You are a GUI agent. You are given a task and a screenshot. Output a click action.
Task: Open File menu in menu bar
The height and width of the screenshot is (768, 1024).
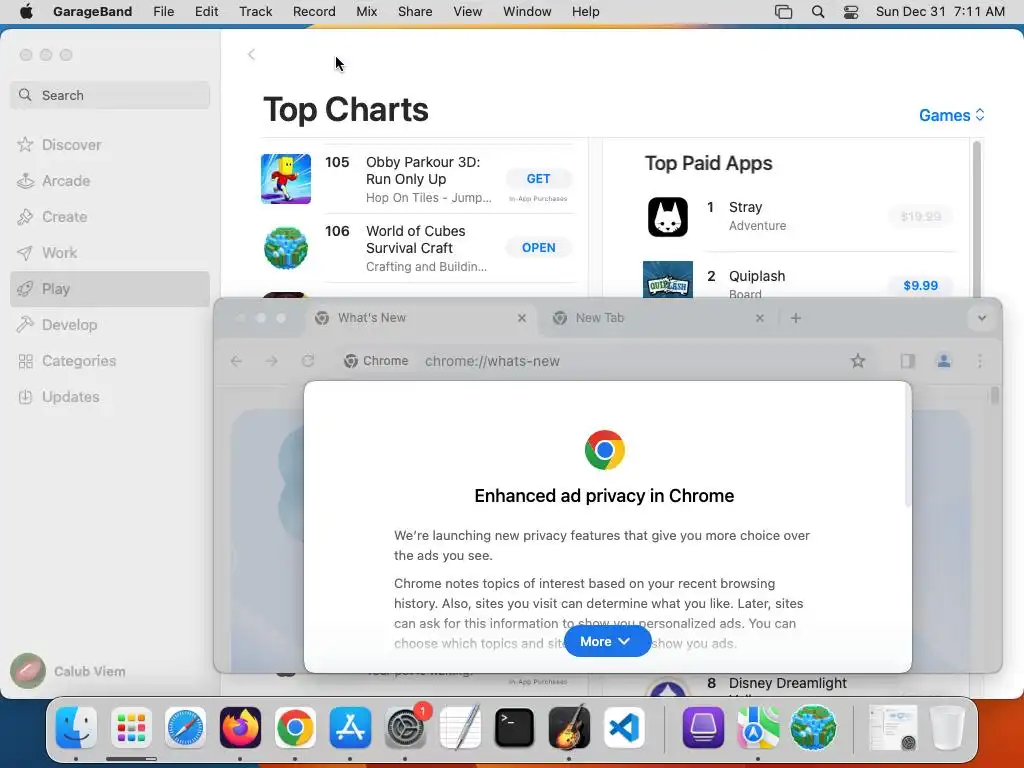point(163,11)
